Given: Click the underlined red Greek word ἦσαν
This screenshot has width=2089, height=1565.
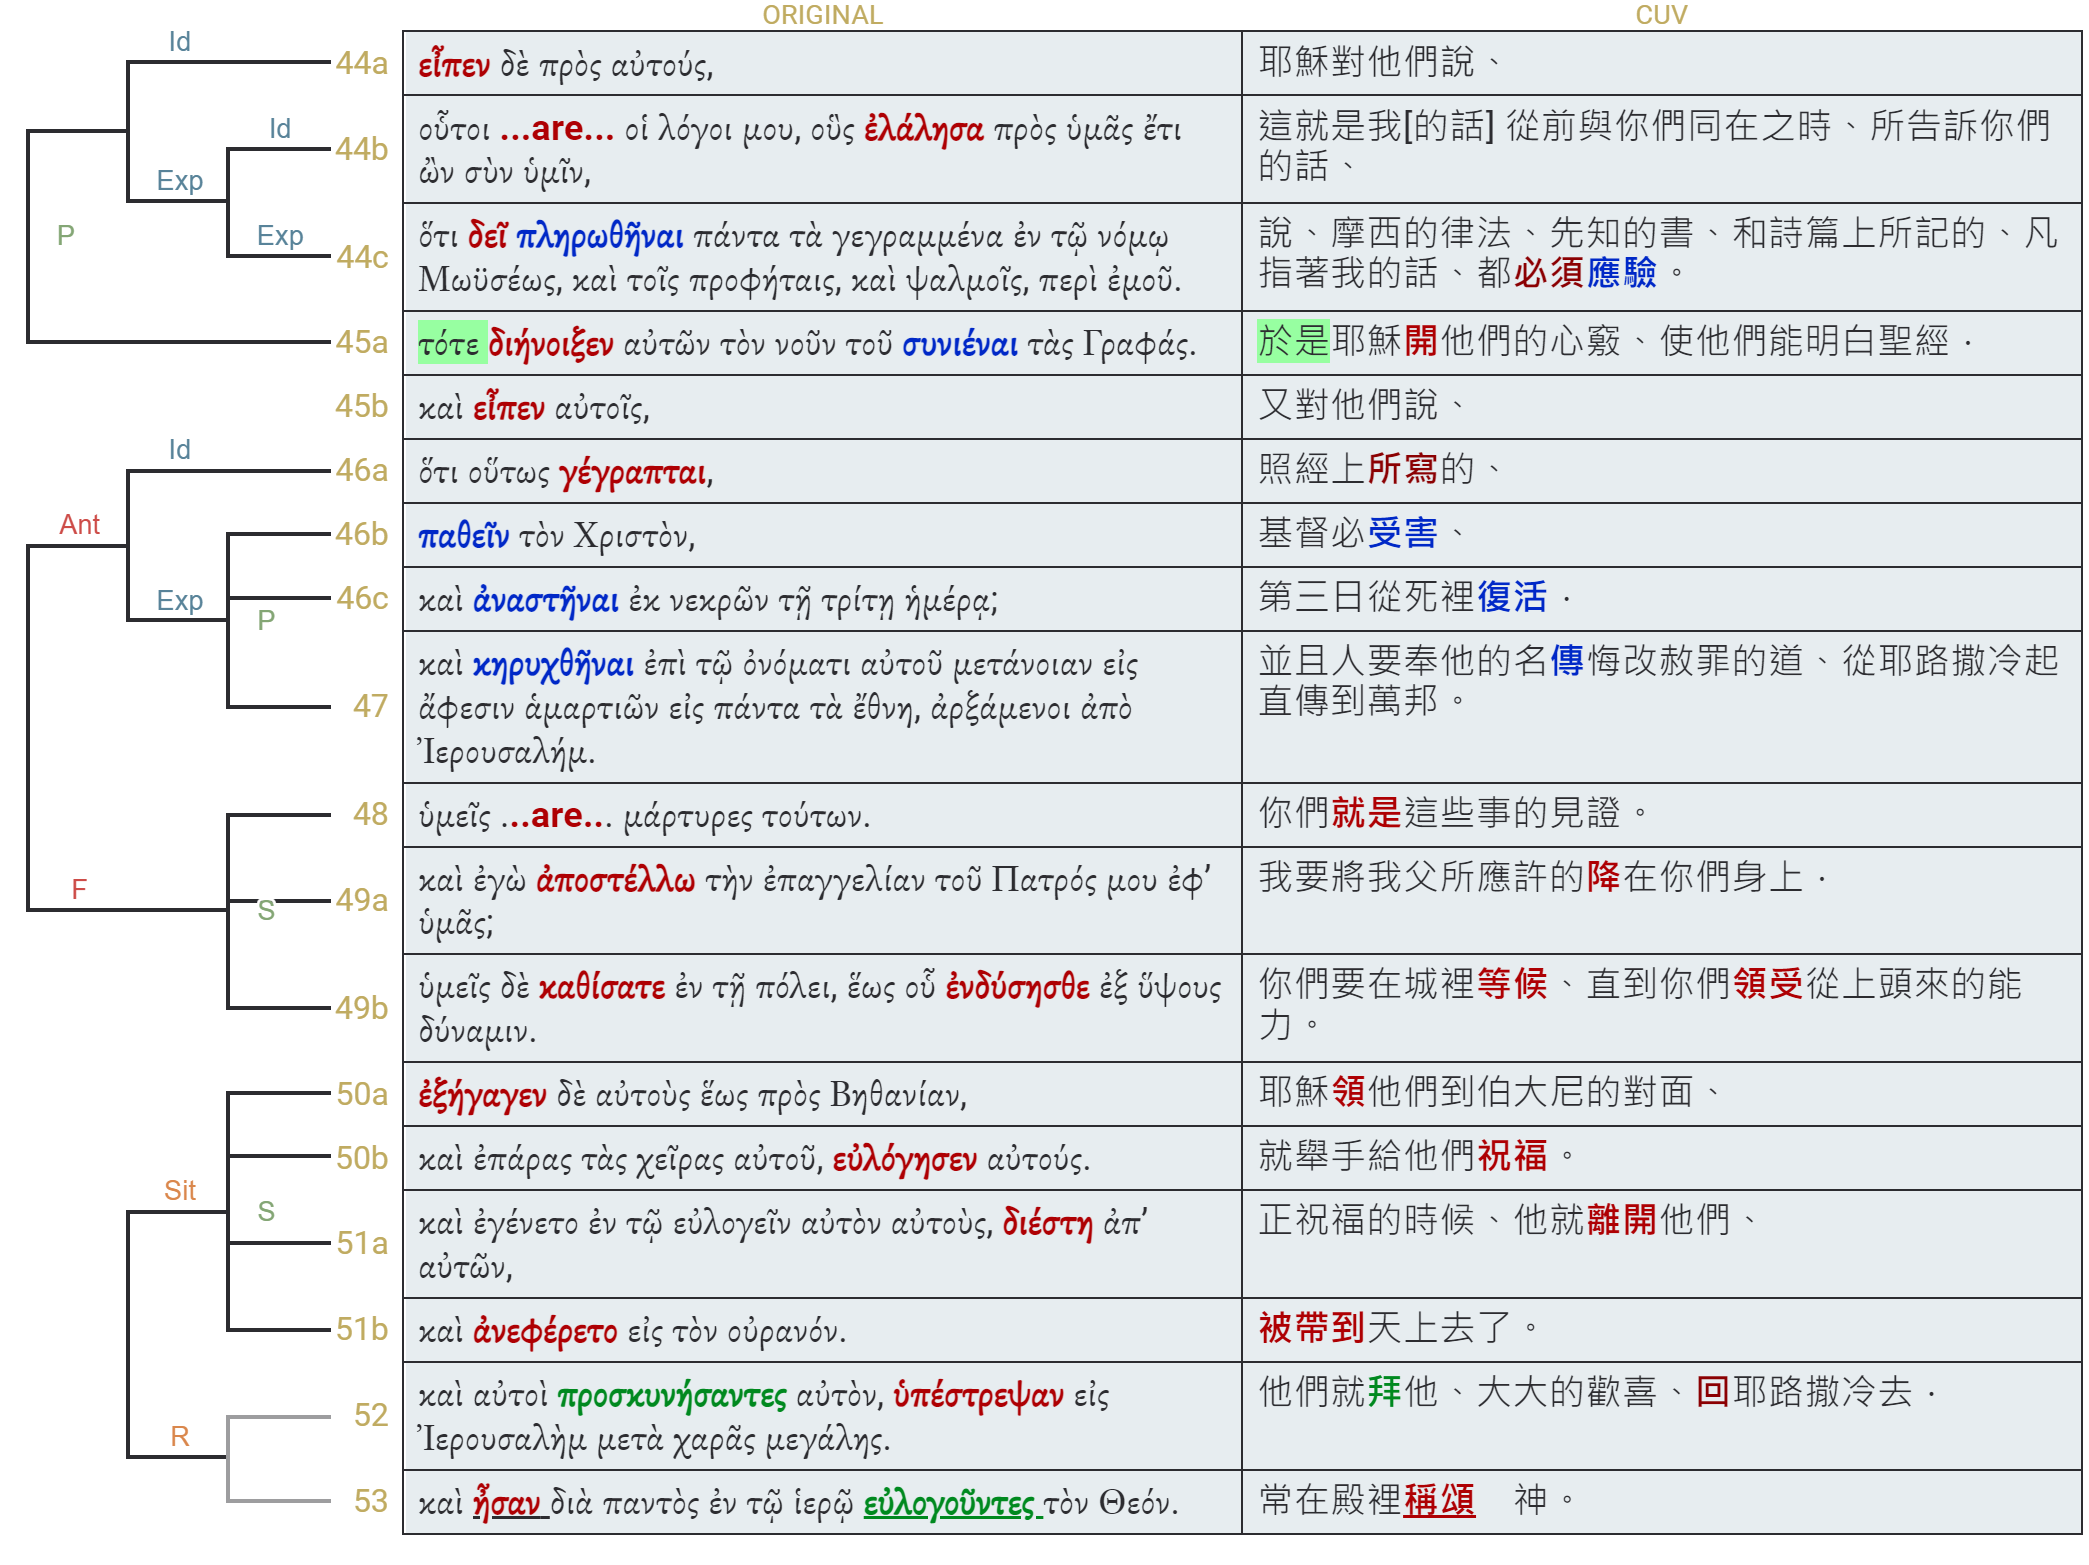Looking at the screenshot, I should click(508, 1503).
